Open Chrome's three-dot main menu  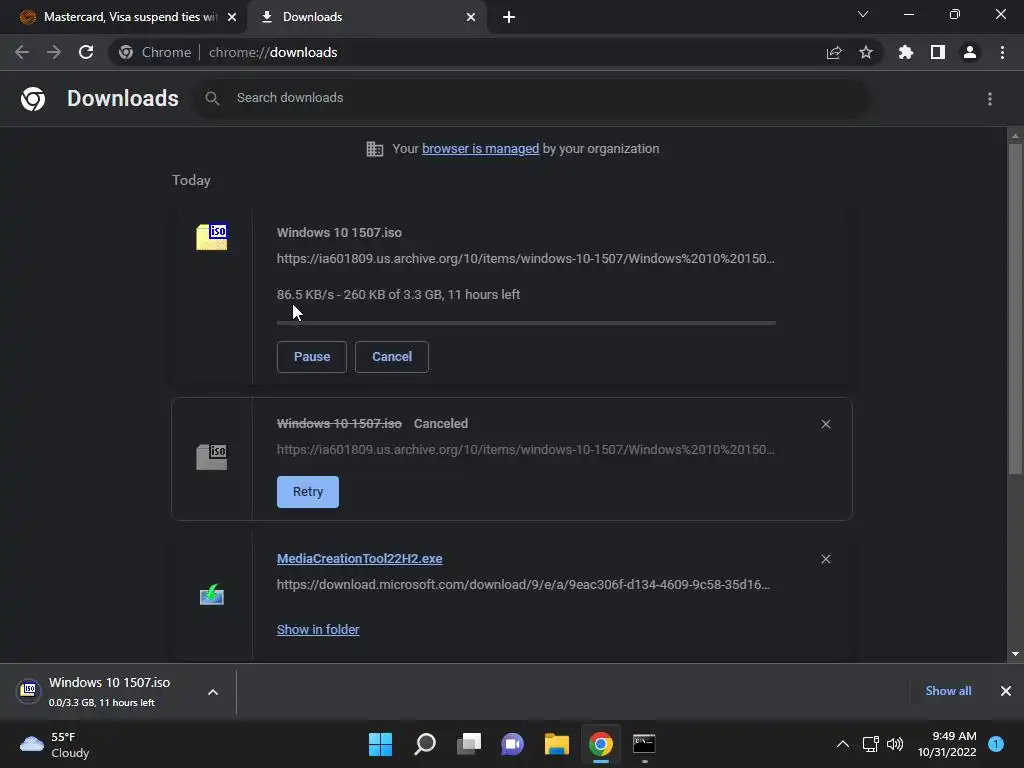1002,52
